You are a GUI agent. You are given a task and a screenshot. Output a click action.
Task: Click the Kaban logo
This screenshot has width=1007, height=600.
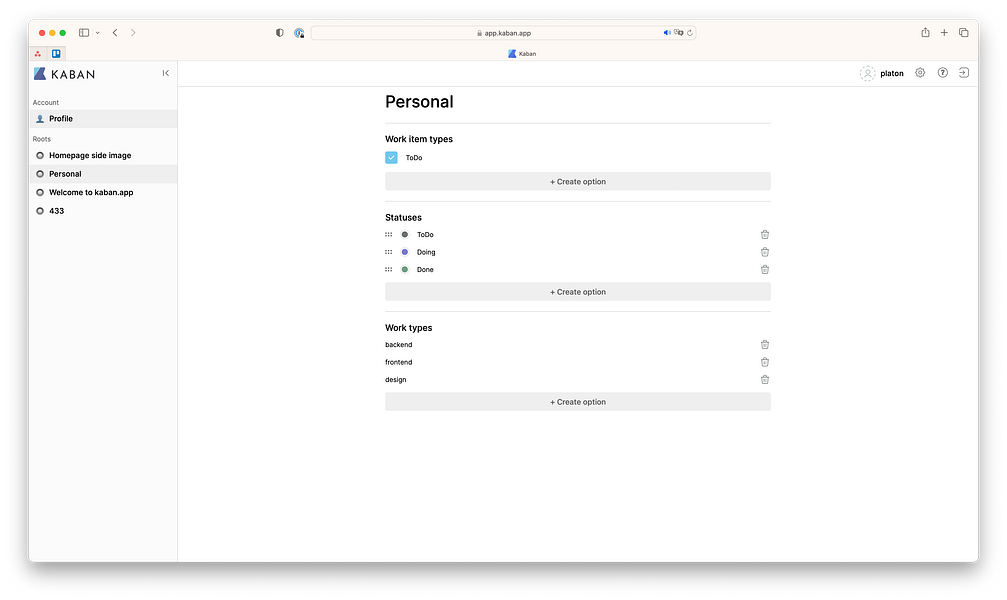[64, 74]
